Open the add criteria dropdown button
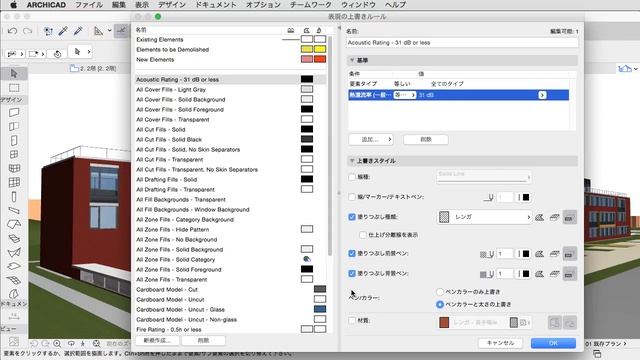 point(371,140)
